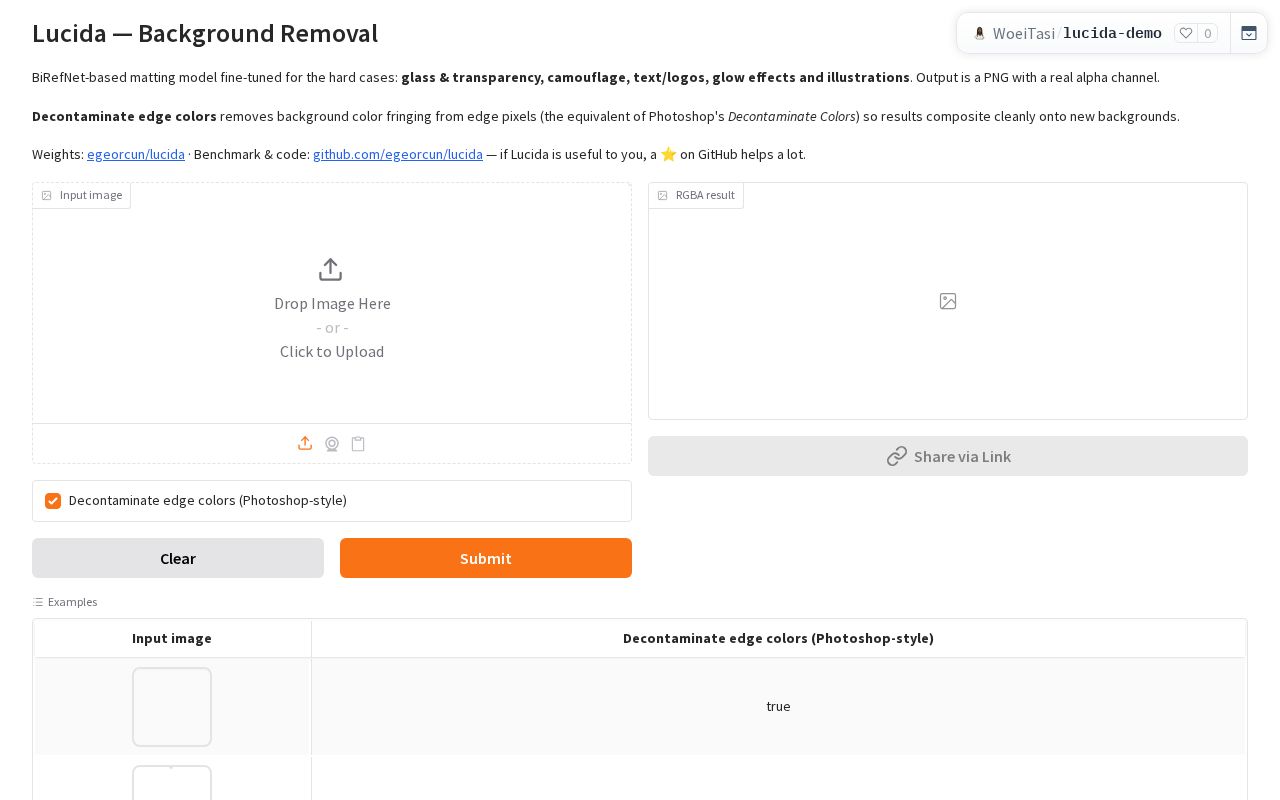Click the image placeholder icon in result panel
Image resolution: width=1280 pixels, height=800 pixels.
[948, 301]
